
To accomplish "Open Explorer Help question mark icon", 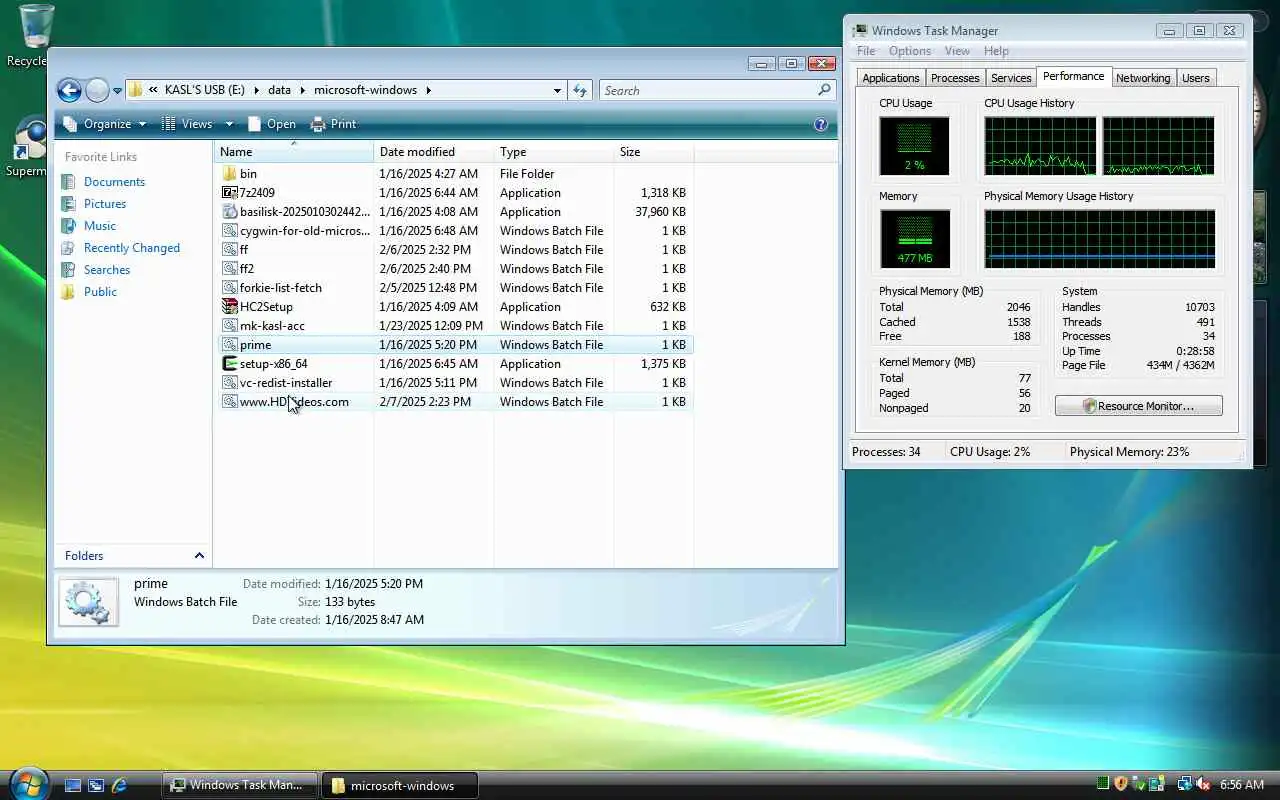I will click(821, 124).
